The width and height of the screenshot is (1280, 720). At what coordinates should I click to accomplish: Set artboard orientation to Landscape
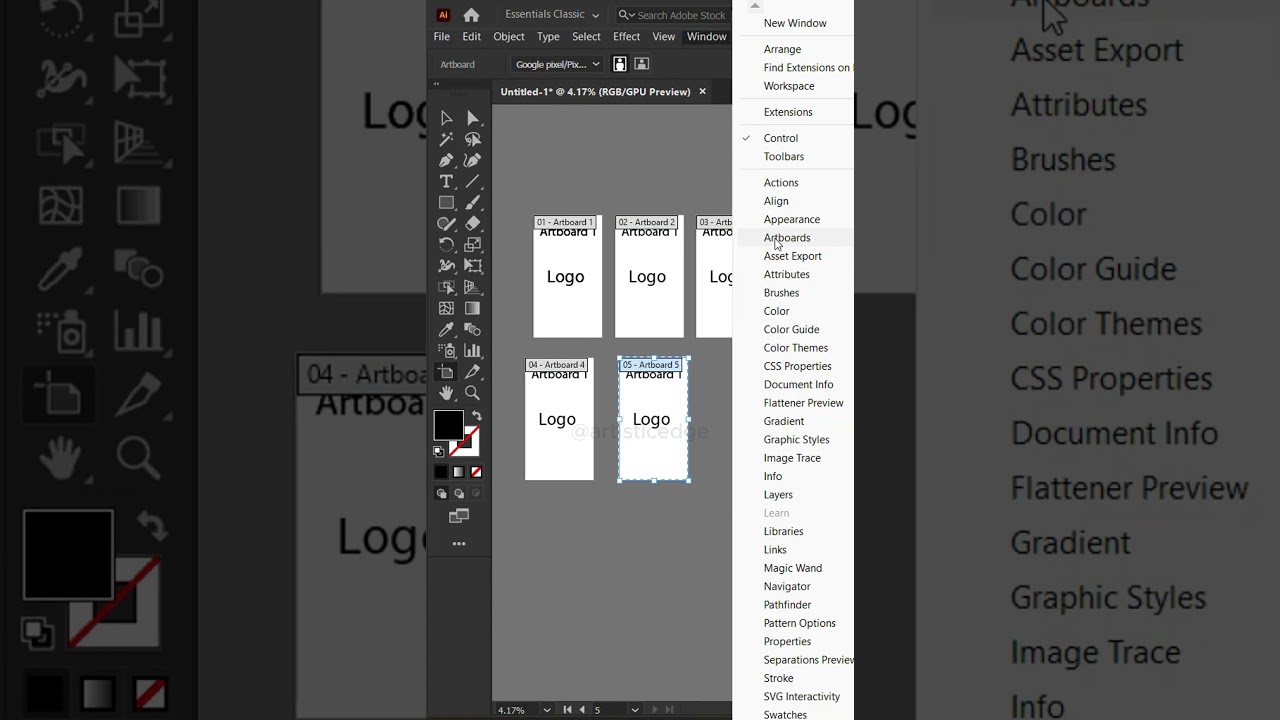pos(642,64)
